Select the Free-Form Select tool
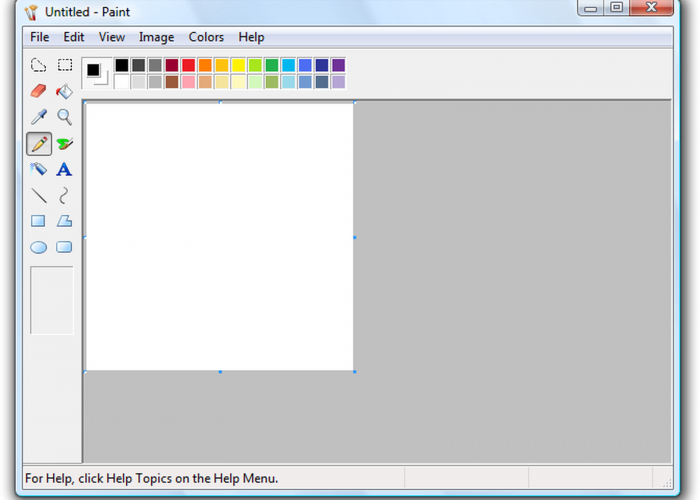The image size is (700, 500). 38,65
